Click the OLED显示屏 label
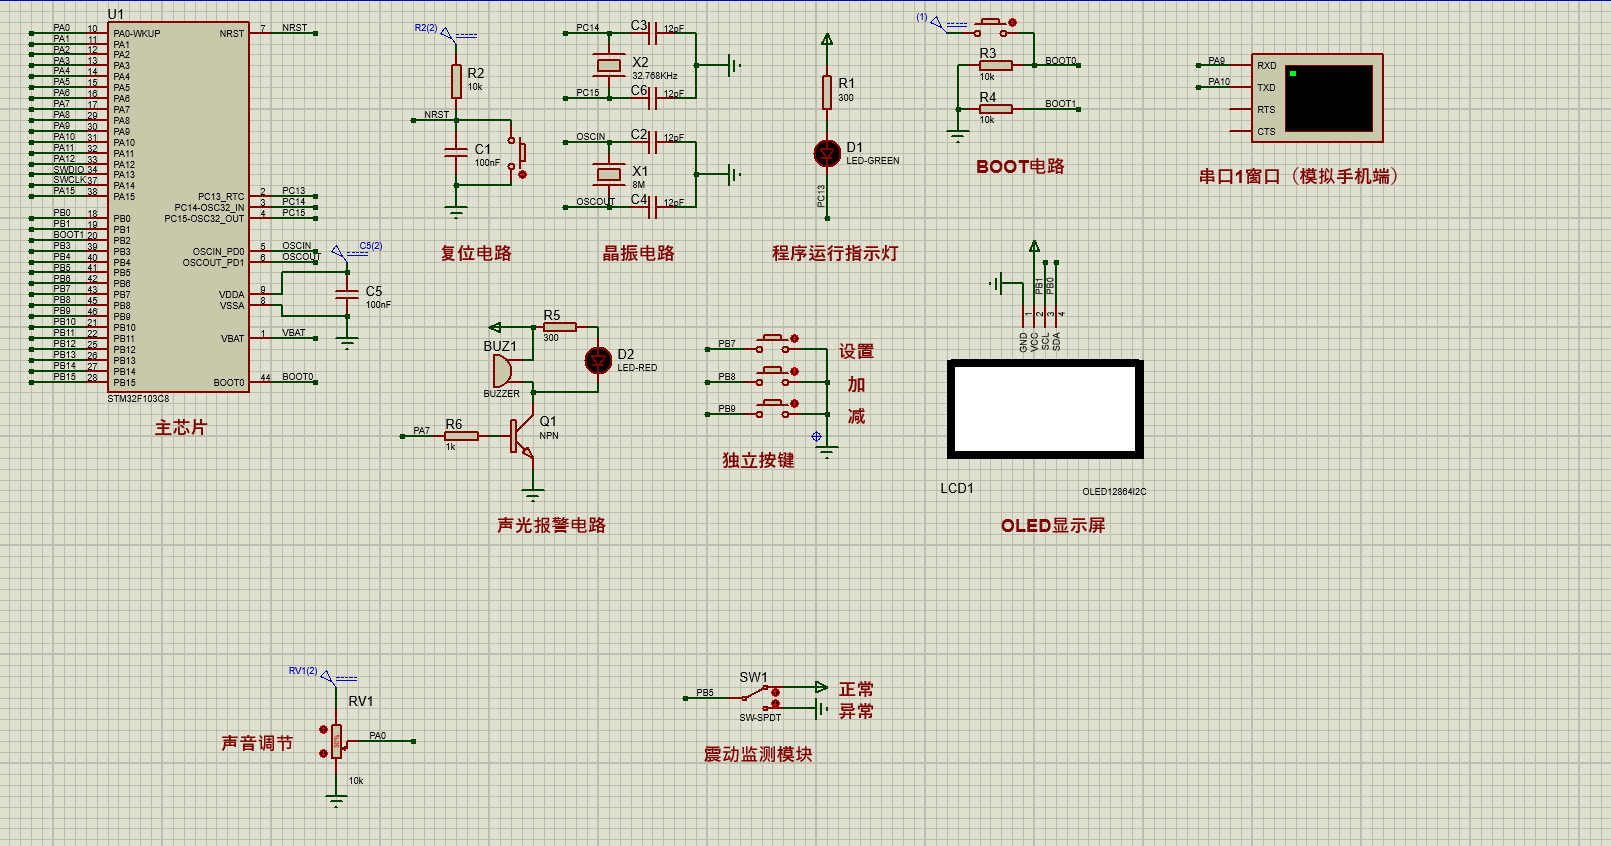Screen dimensions: 1611x846 [1053, 525]
